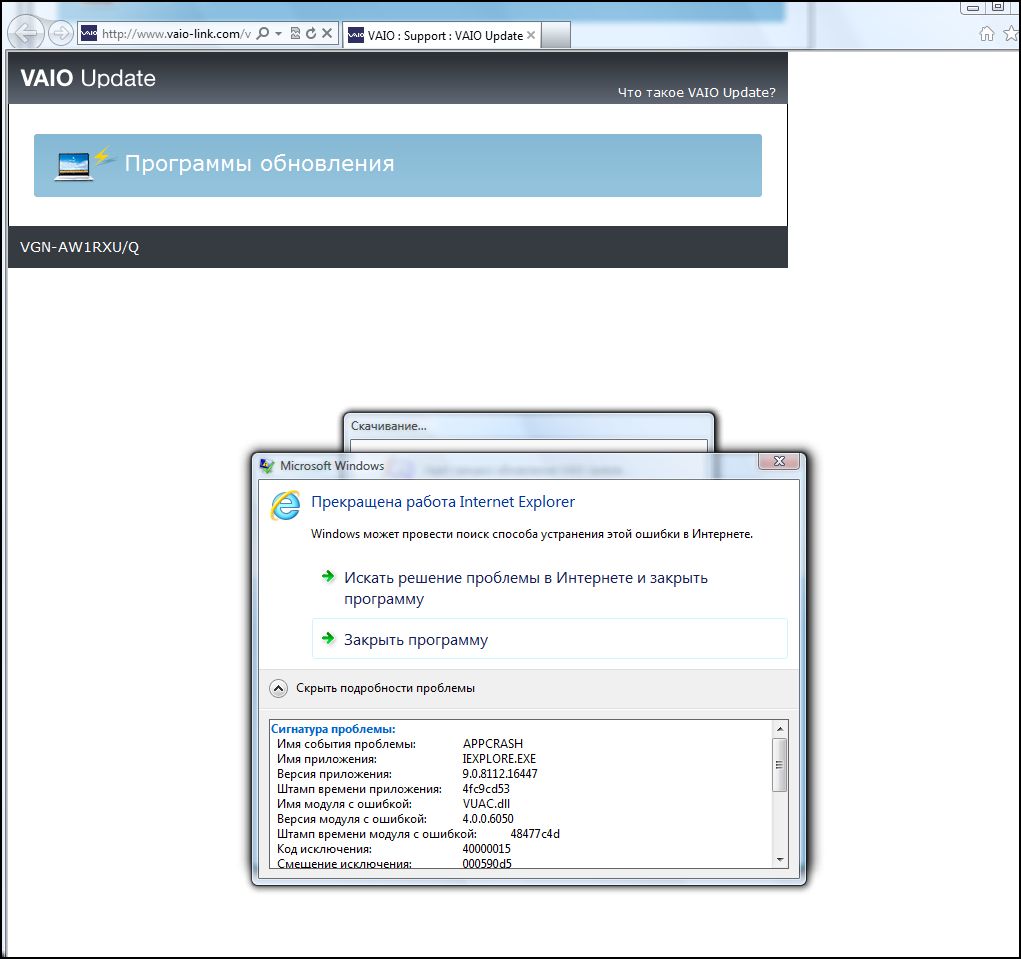Click the Internet Explorer logo in the dialog
The width and height of the screenshot is (1021, 959).
285,506
